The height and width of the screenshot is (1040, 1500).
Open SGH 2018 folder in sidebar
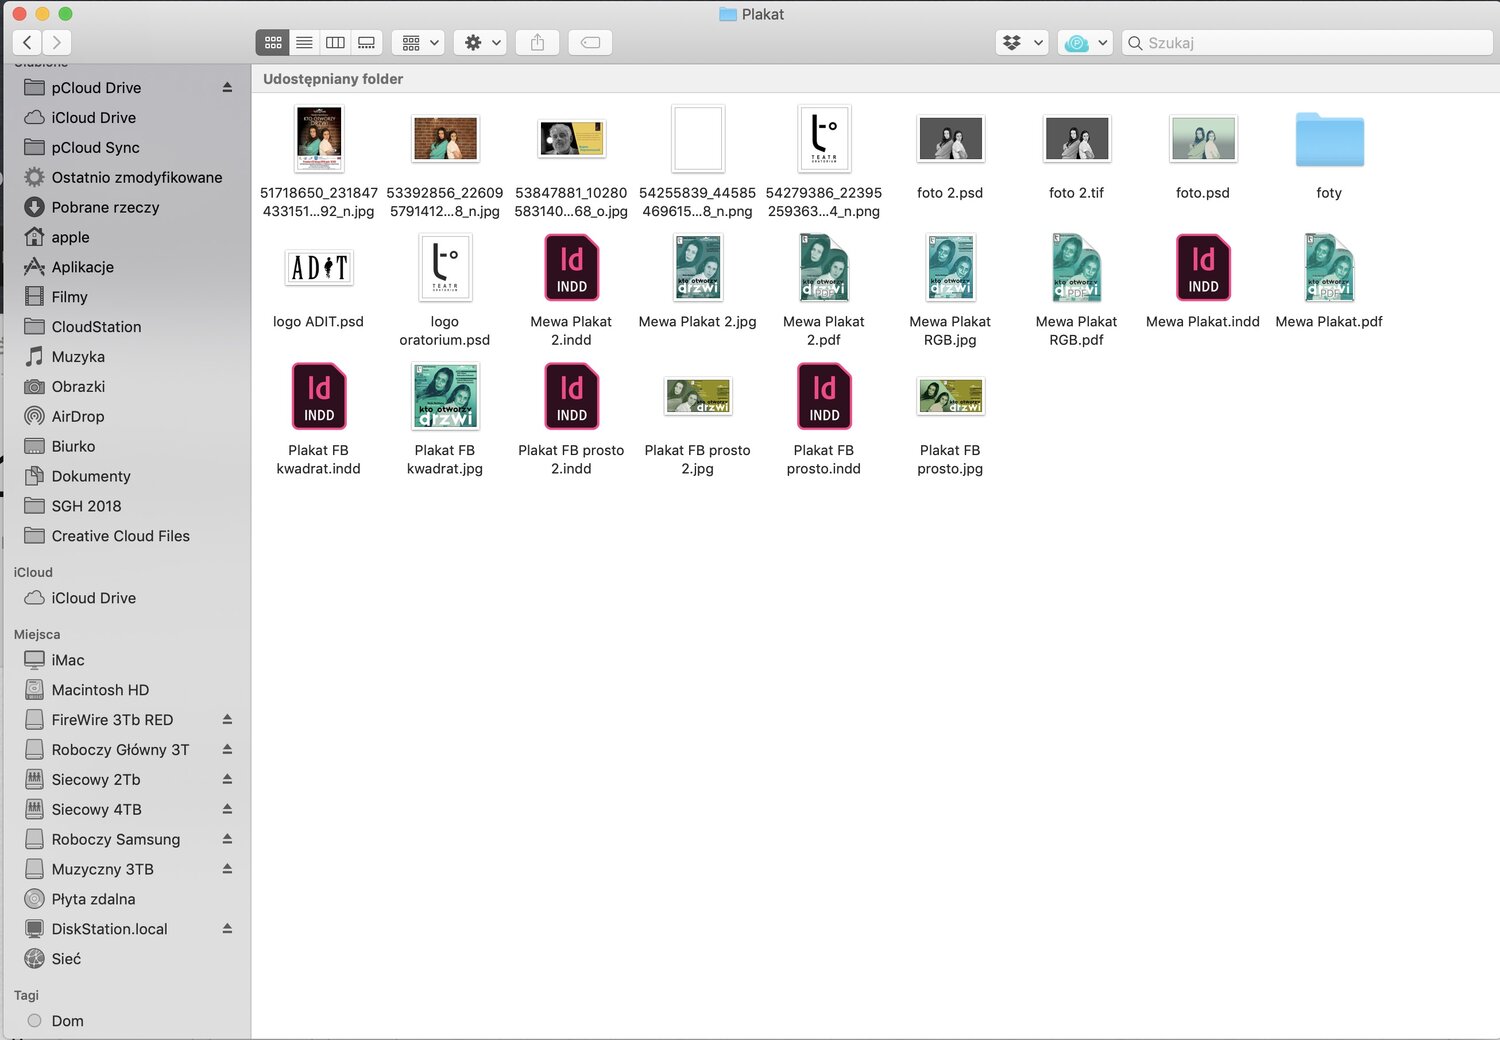coord(86,507)
